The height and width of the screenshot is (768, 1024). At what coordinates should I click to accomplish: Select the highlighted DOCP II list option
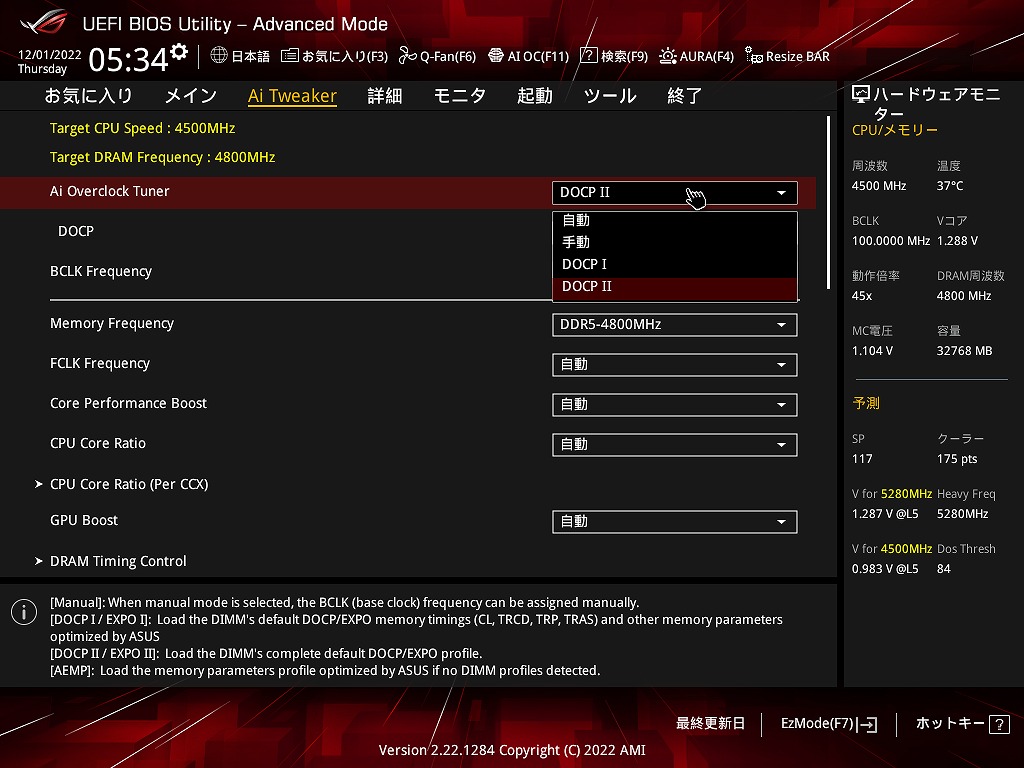point(675,287)
